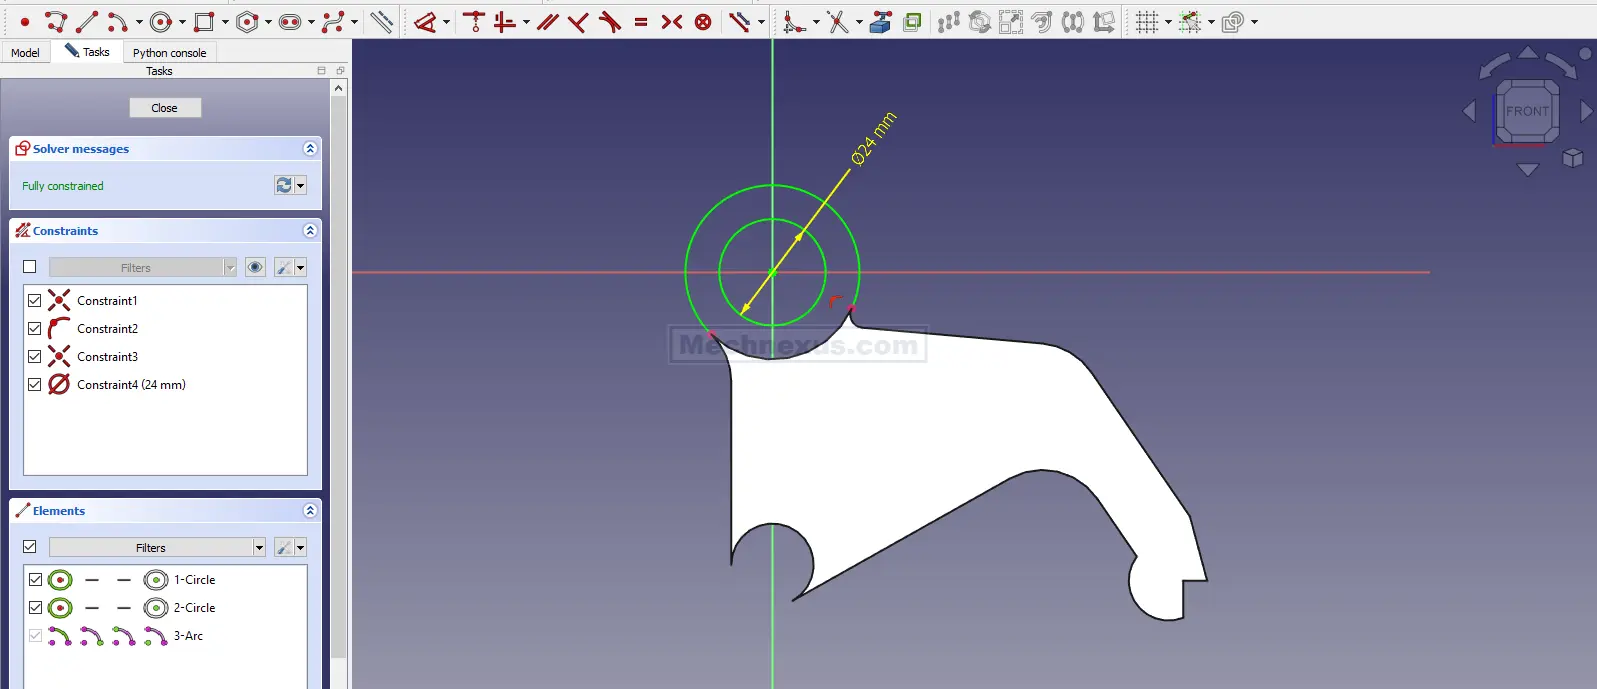1597x689 pixels.
Task: Toggle the 1-Circle element checkbox
Action: [35, 579]
